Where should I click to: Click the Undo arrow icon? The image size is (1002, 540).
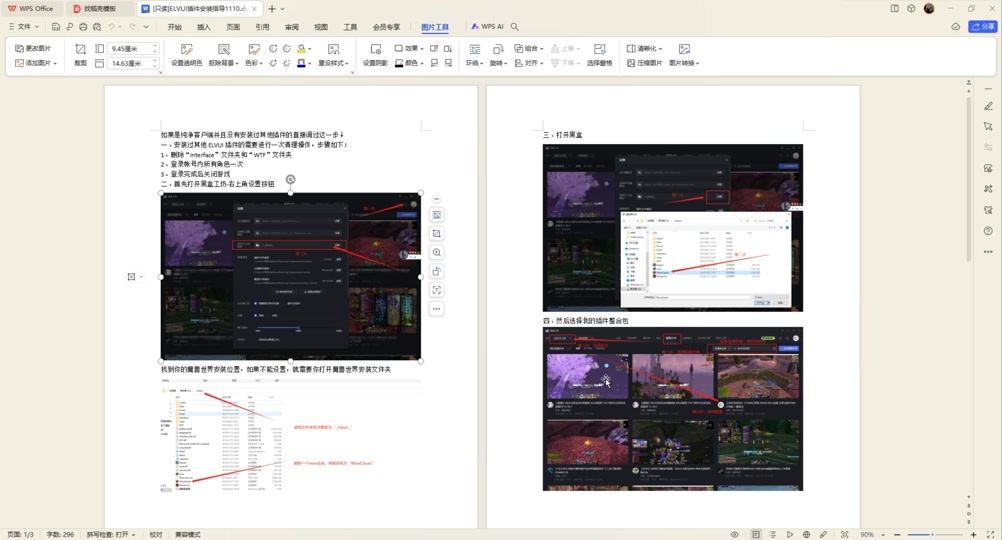tap(111, 27)
